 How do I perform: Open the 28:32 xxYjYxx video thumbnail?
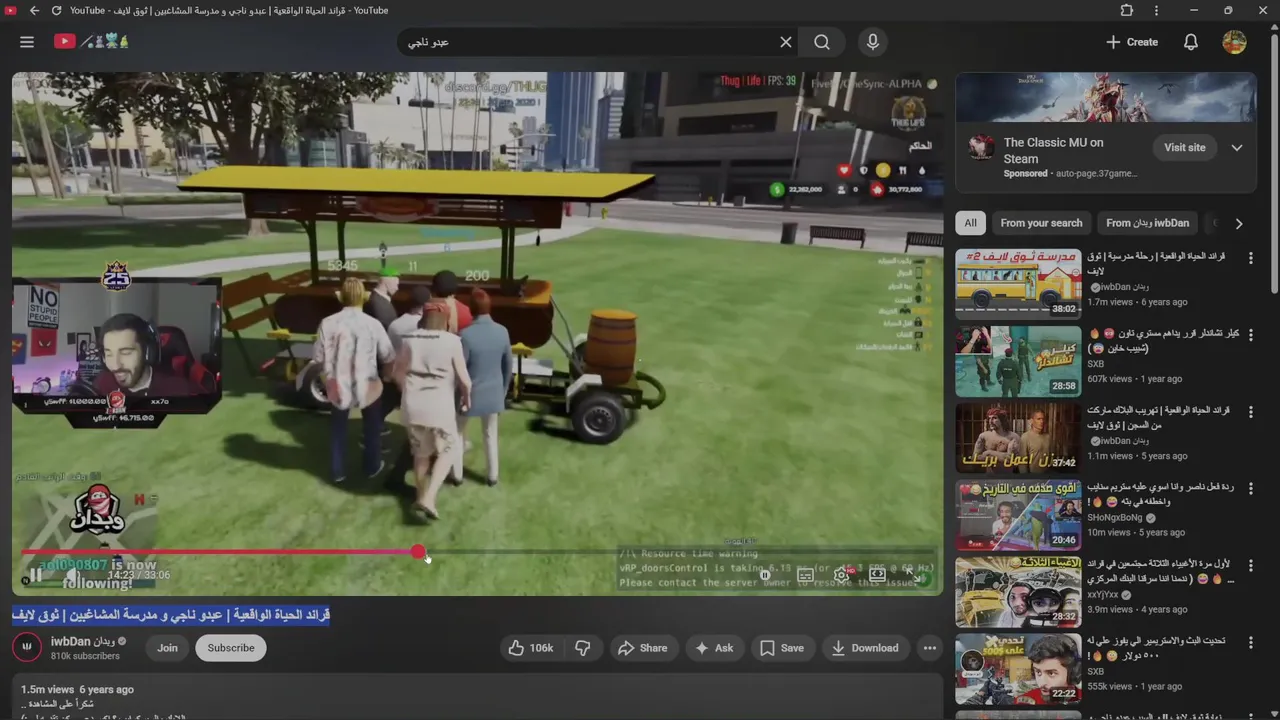1018,592
